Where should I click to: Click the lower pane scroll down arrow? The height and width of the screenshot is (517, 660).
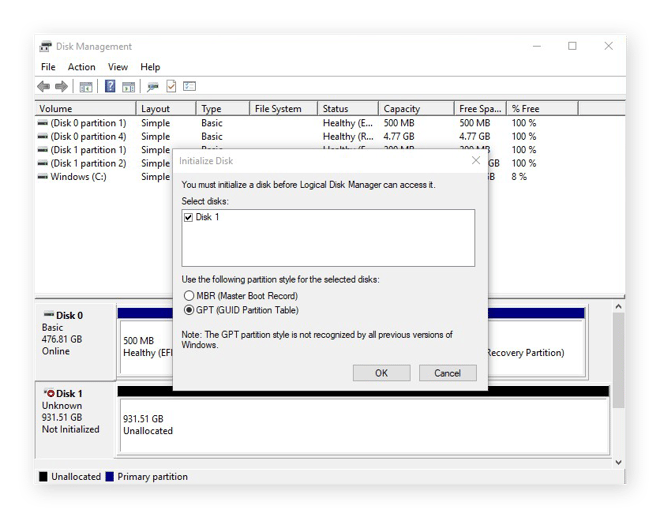pos(618,462)
